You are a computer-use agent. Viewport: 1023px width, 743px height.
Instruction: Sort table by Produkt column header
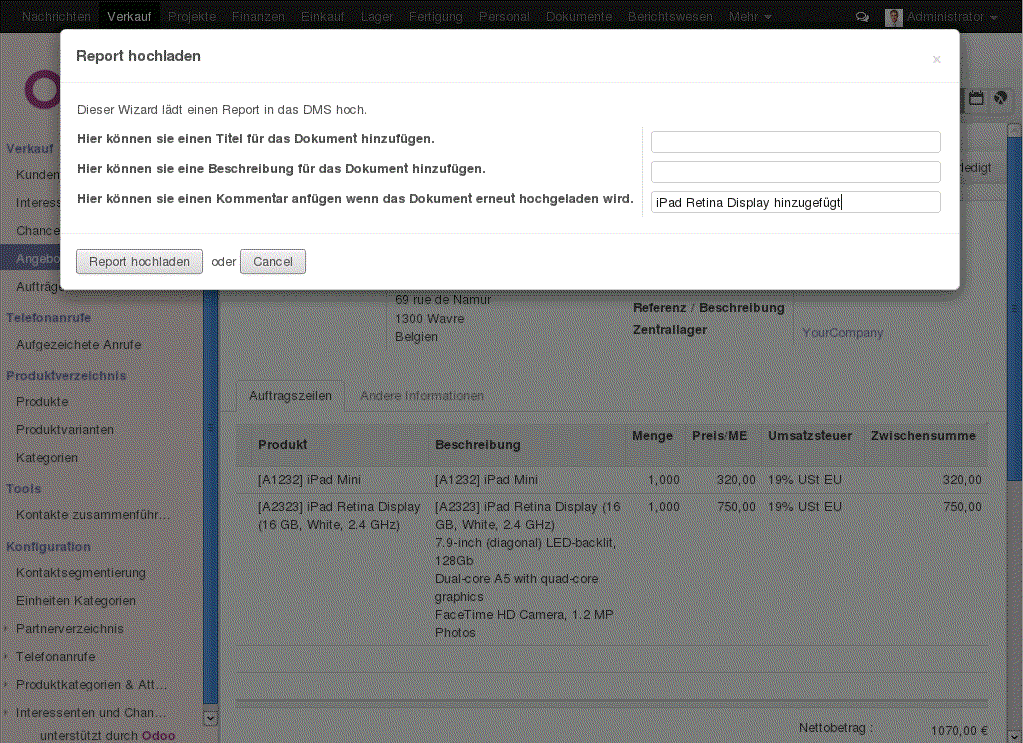pyautogui.click(x=282, y=445)
